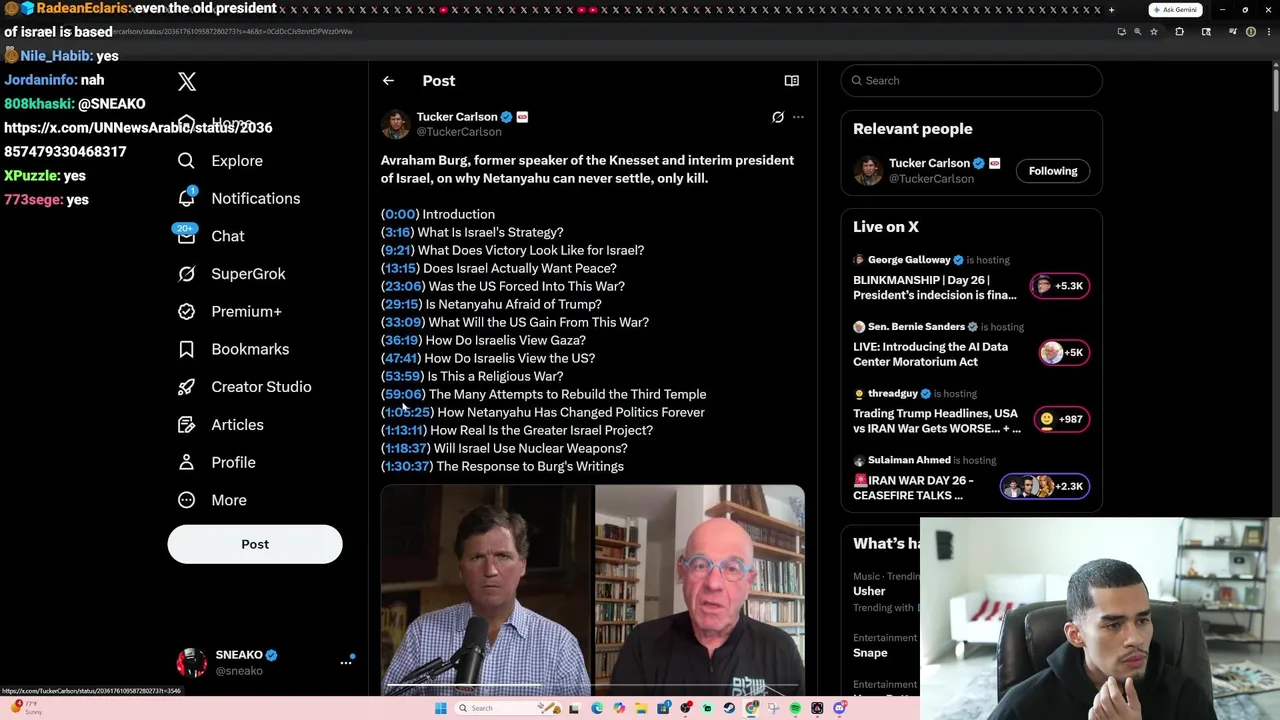Open Notifications with the bell icon
This screenshot has width=1280, height=720.
pos(186,197)
